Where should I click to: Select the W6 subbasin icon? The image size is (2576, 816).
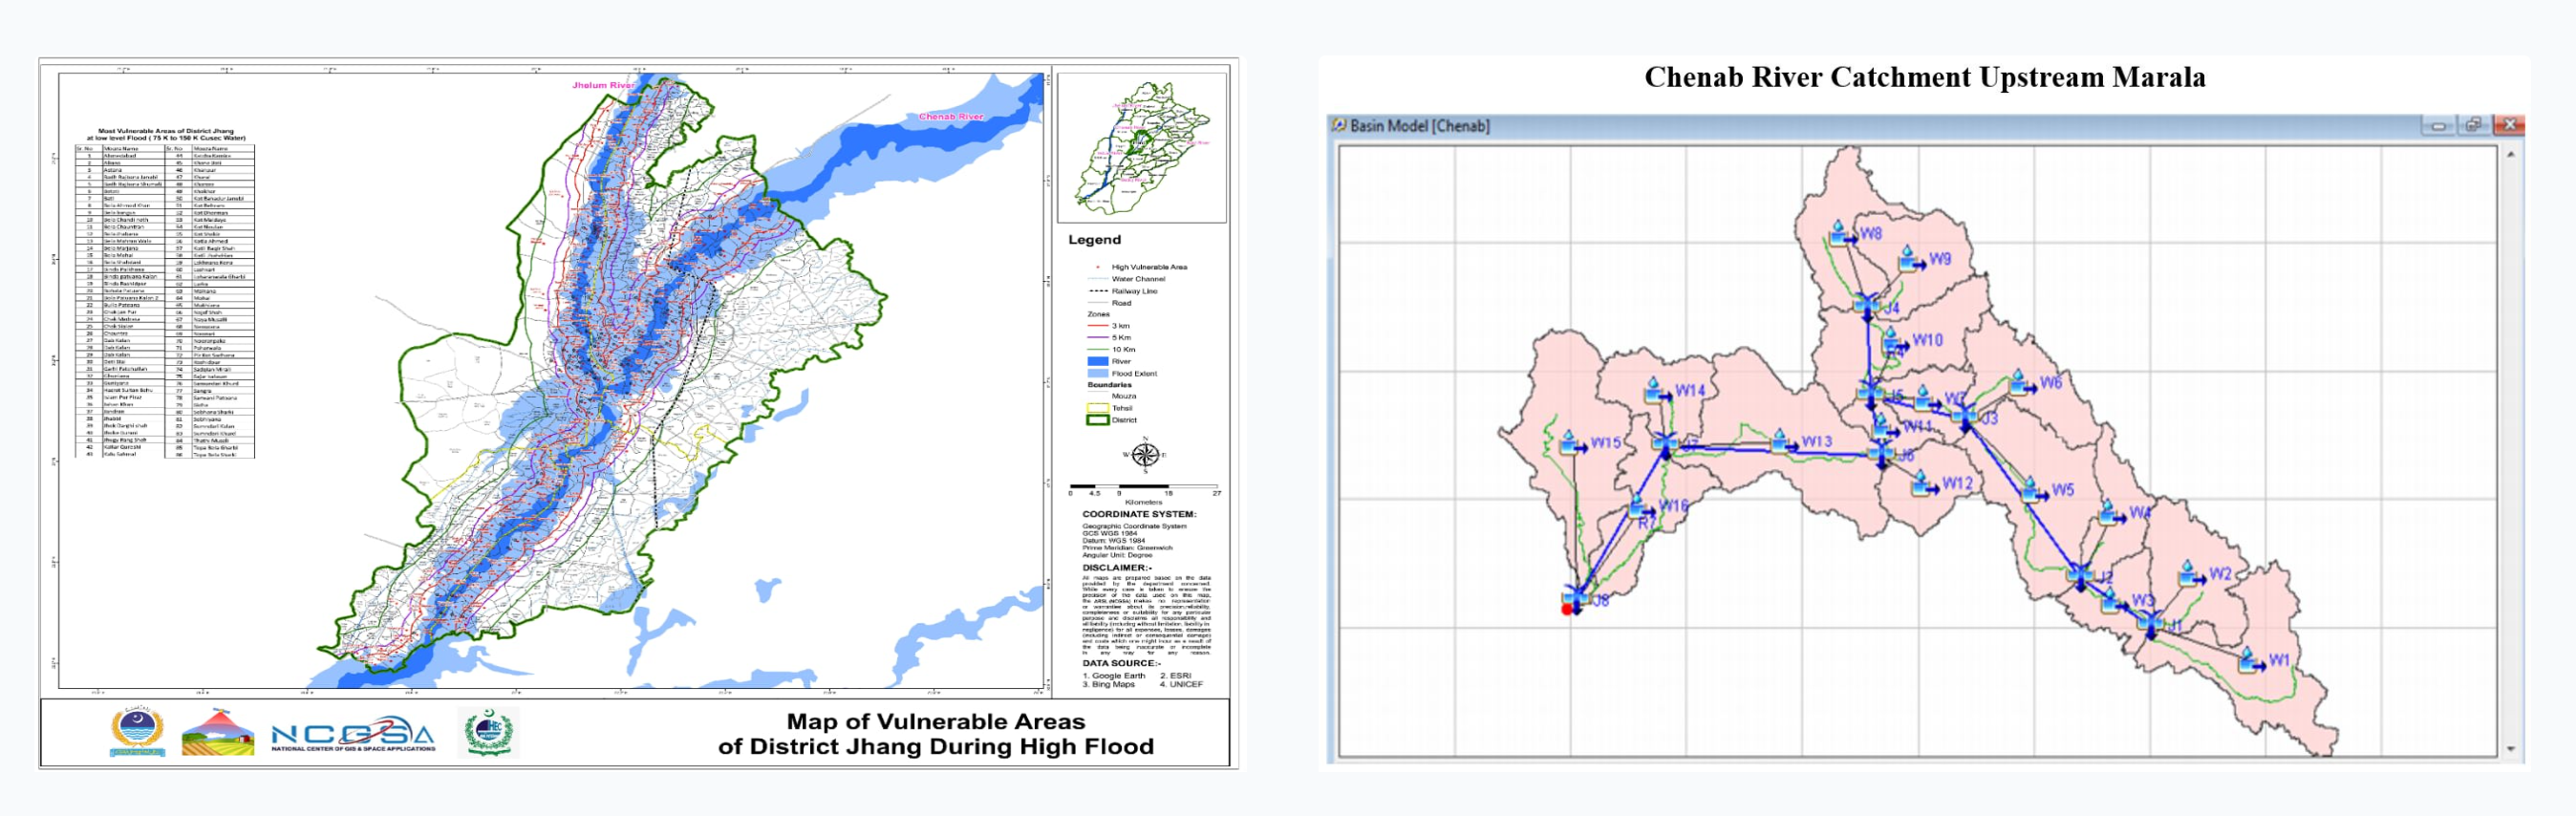(x=2020, y=382)
